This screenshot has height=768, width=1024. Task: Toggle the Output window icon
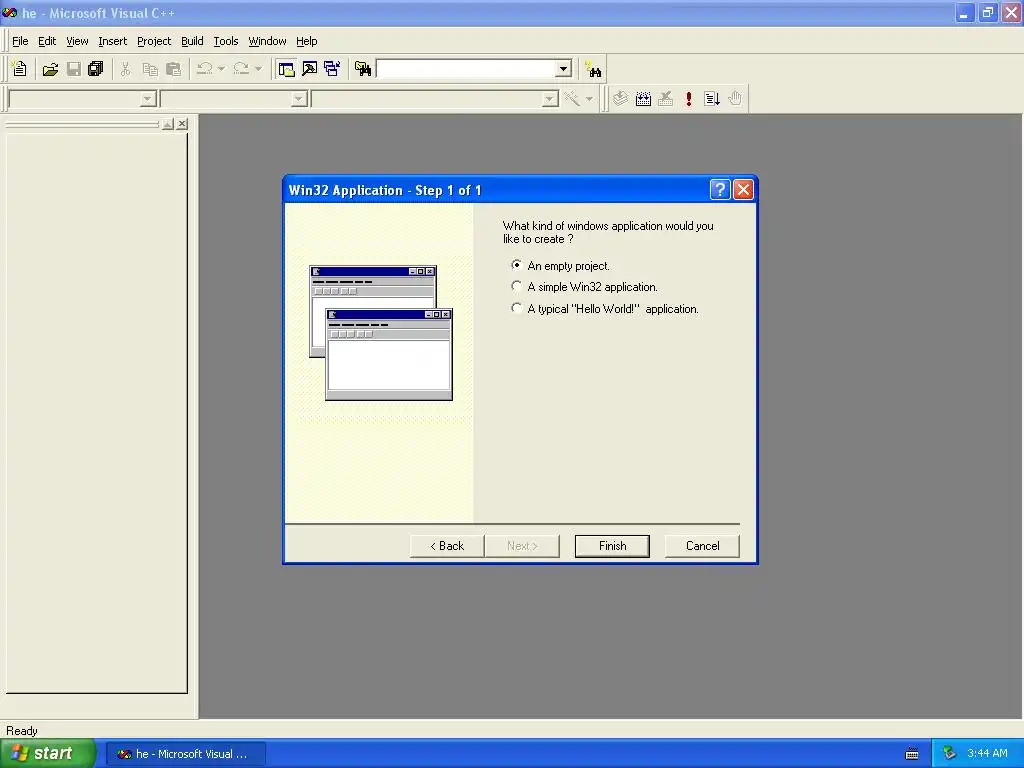(310, 69)
